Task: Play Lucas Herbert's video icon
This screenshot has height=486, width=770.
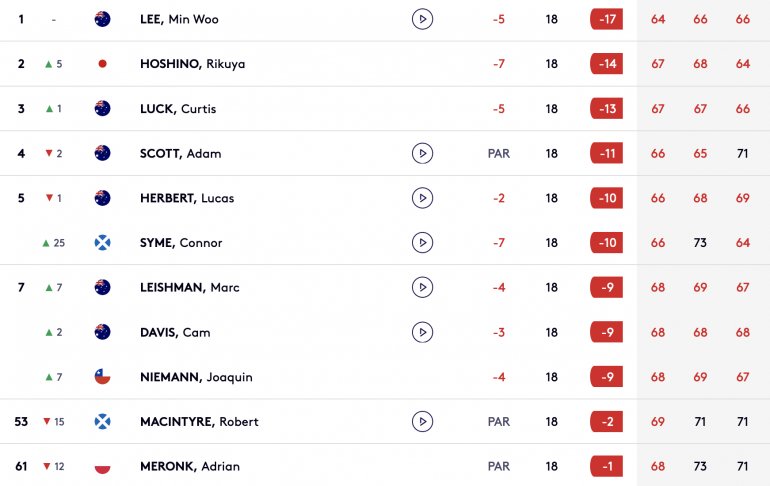Action: point(422,198)
